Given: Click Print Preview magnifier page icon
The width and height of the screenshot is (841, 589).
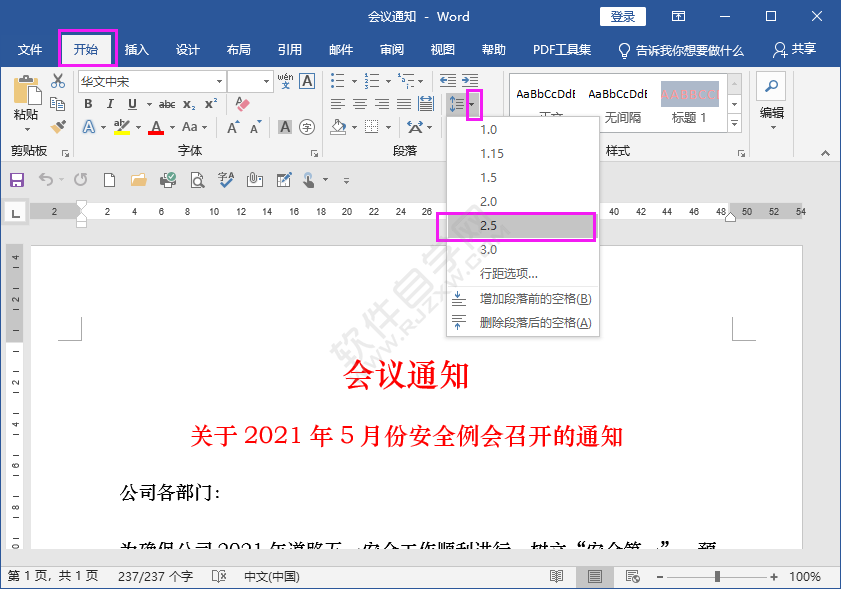Looking at the screenshot, I should (x=197, y=180).
